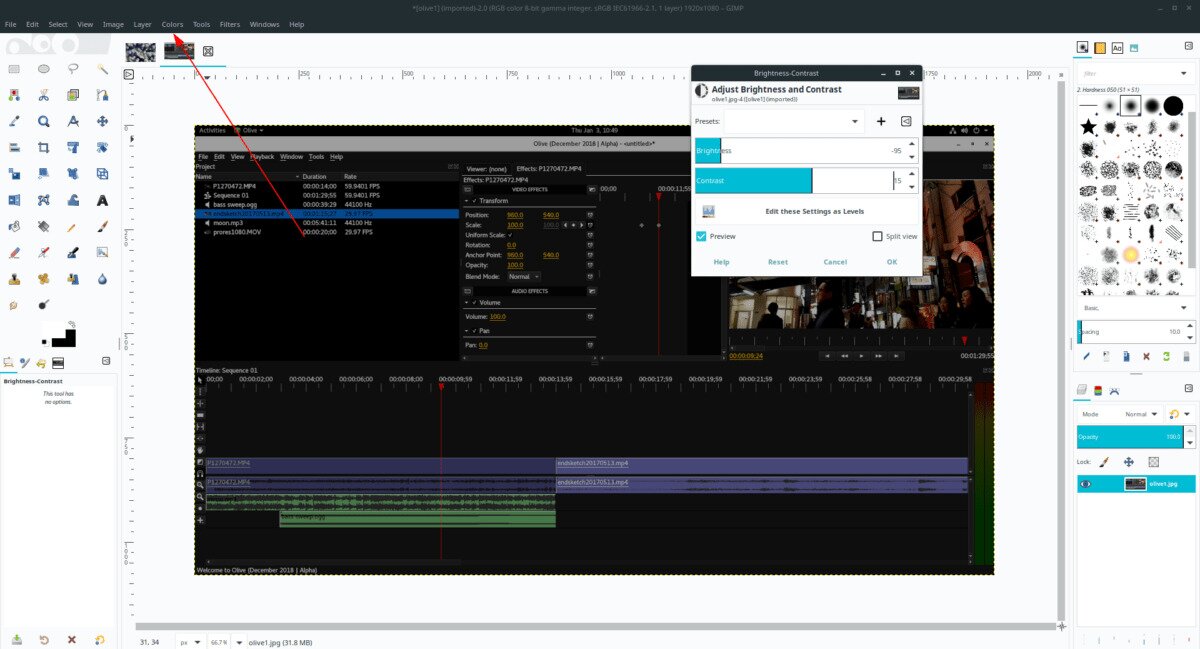The image size is (1200, 649).
Task: Open the Filters menu
Action: [229, 24]
